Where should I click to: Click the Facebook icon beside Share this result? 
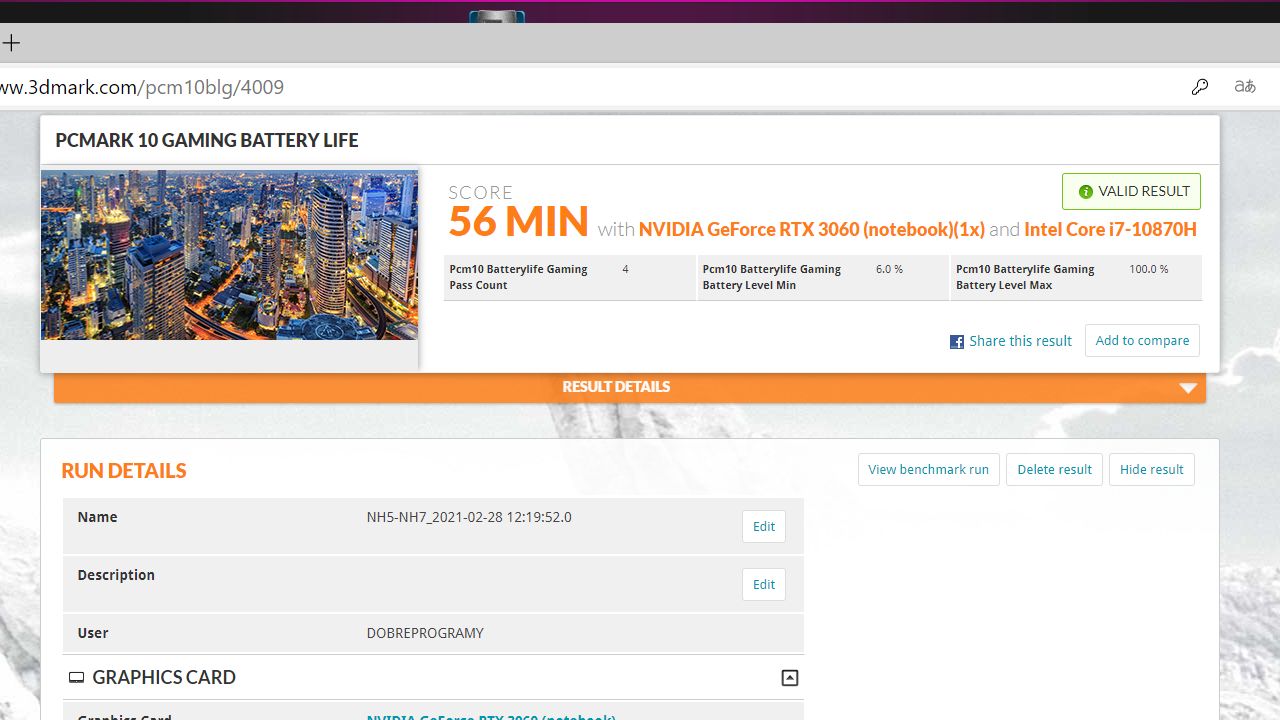click(x=957, y=342)
